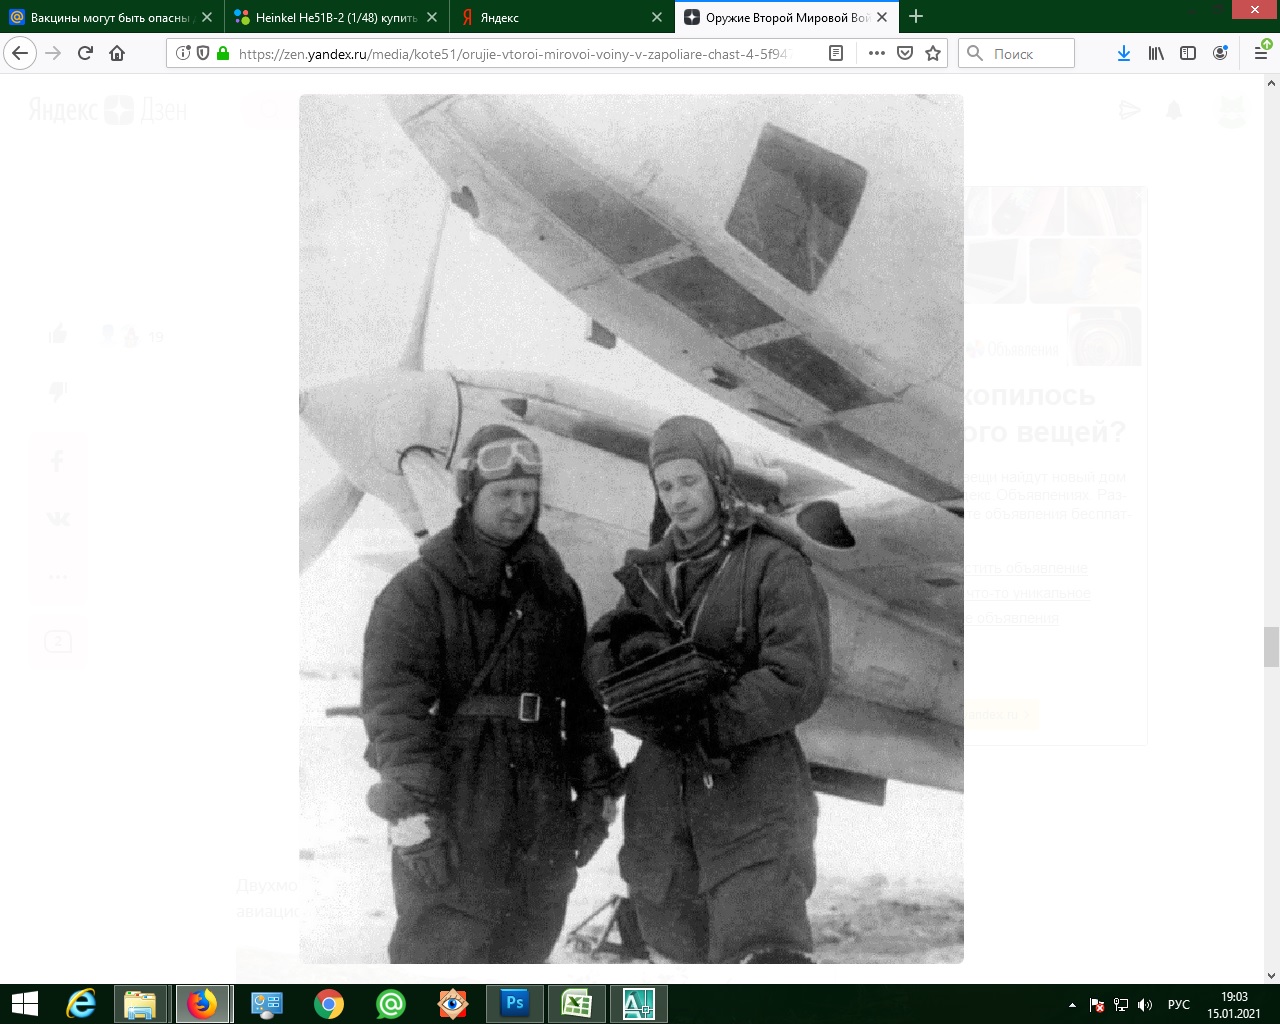The image size is (1280, 1028).
Task: Open a new tab with plus button
Action: click(x=916, y=17)
